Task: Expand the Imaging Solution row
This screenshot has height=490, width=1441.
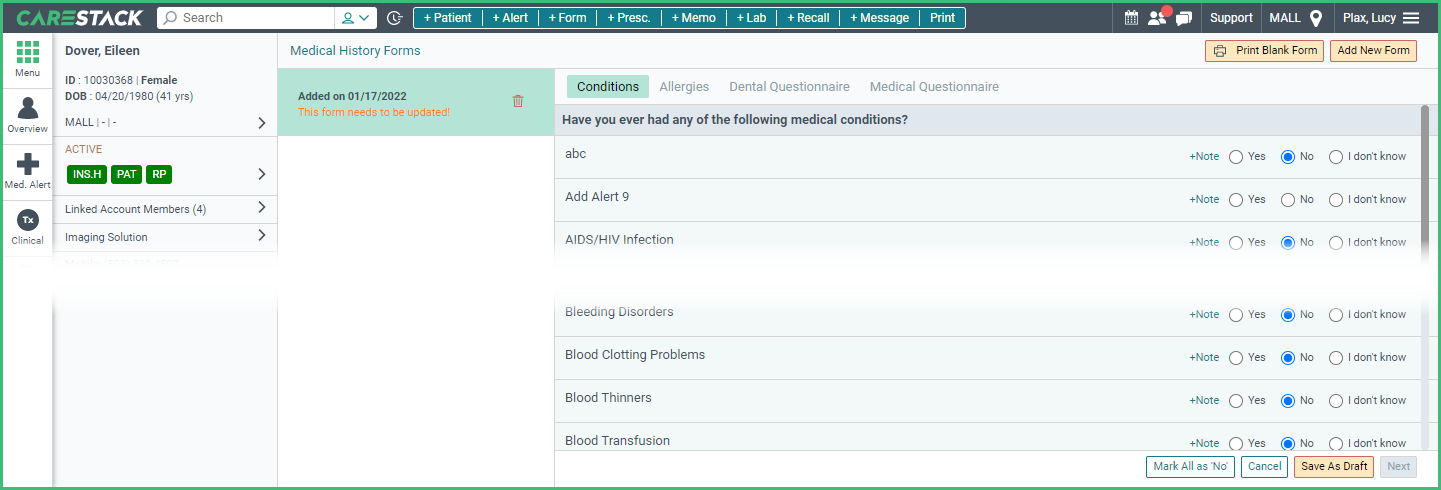Action: pyautogui.click(x=262, y=236)
